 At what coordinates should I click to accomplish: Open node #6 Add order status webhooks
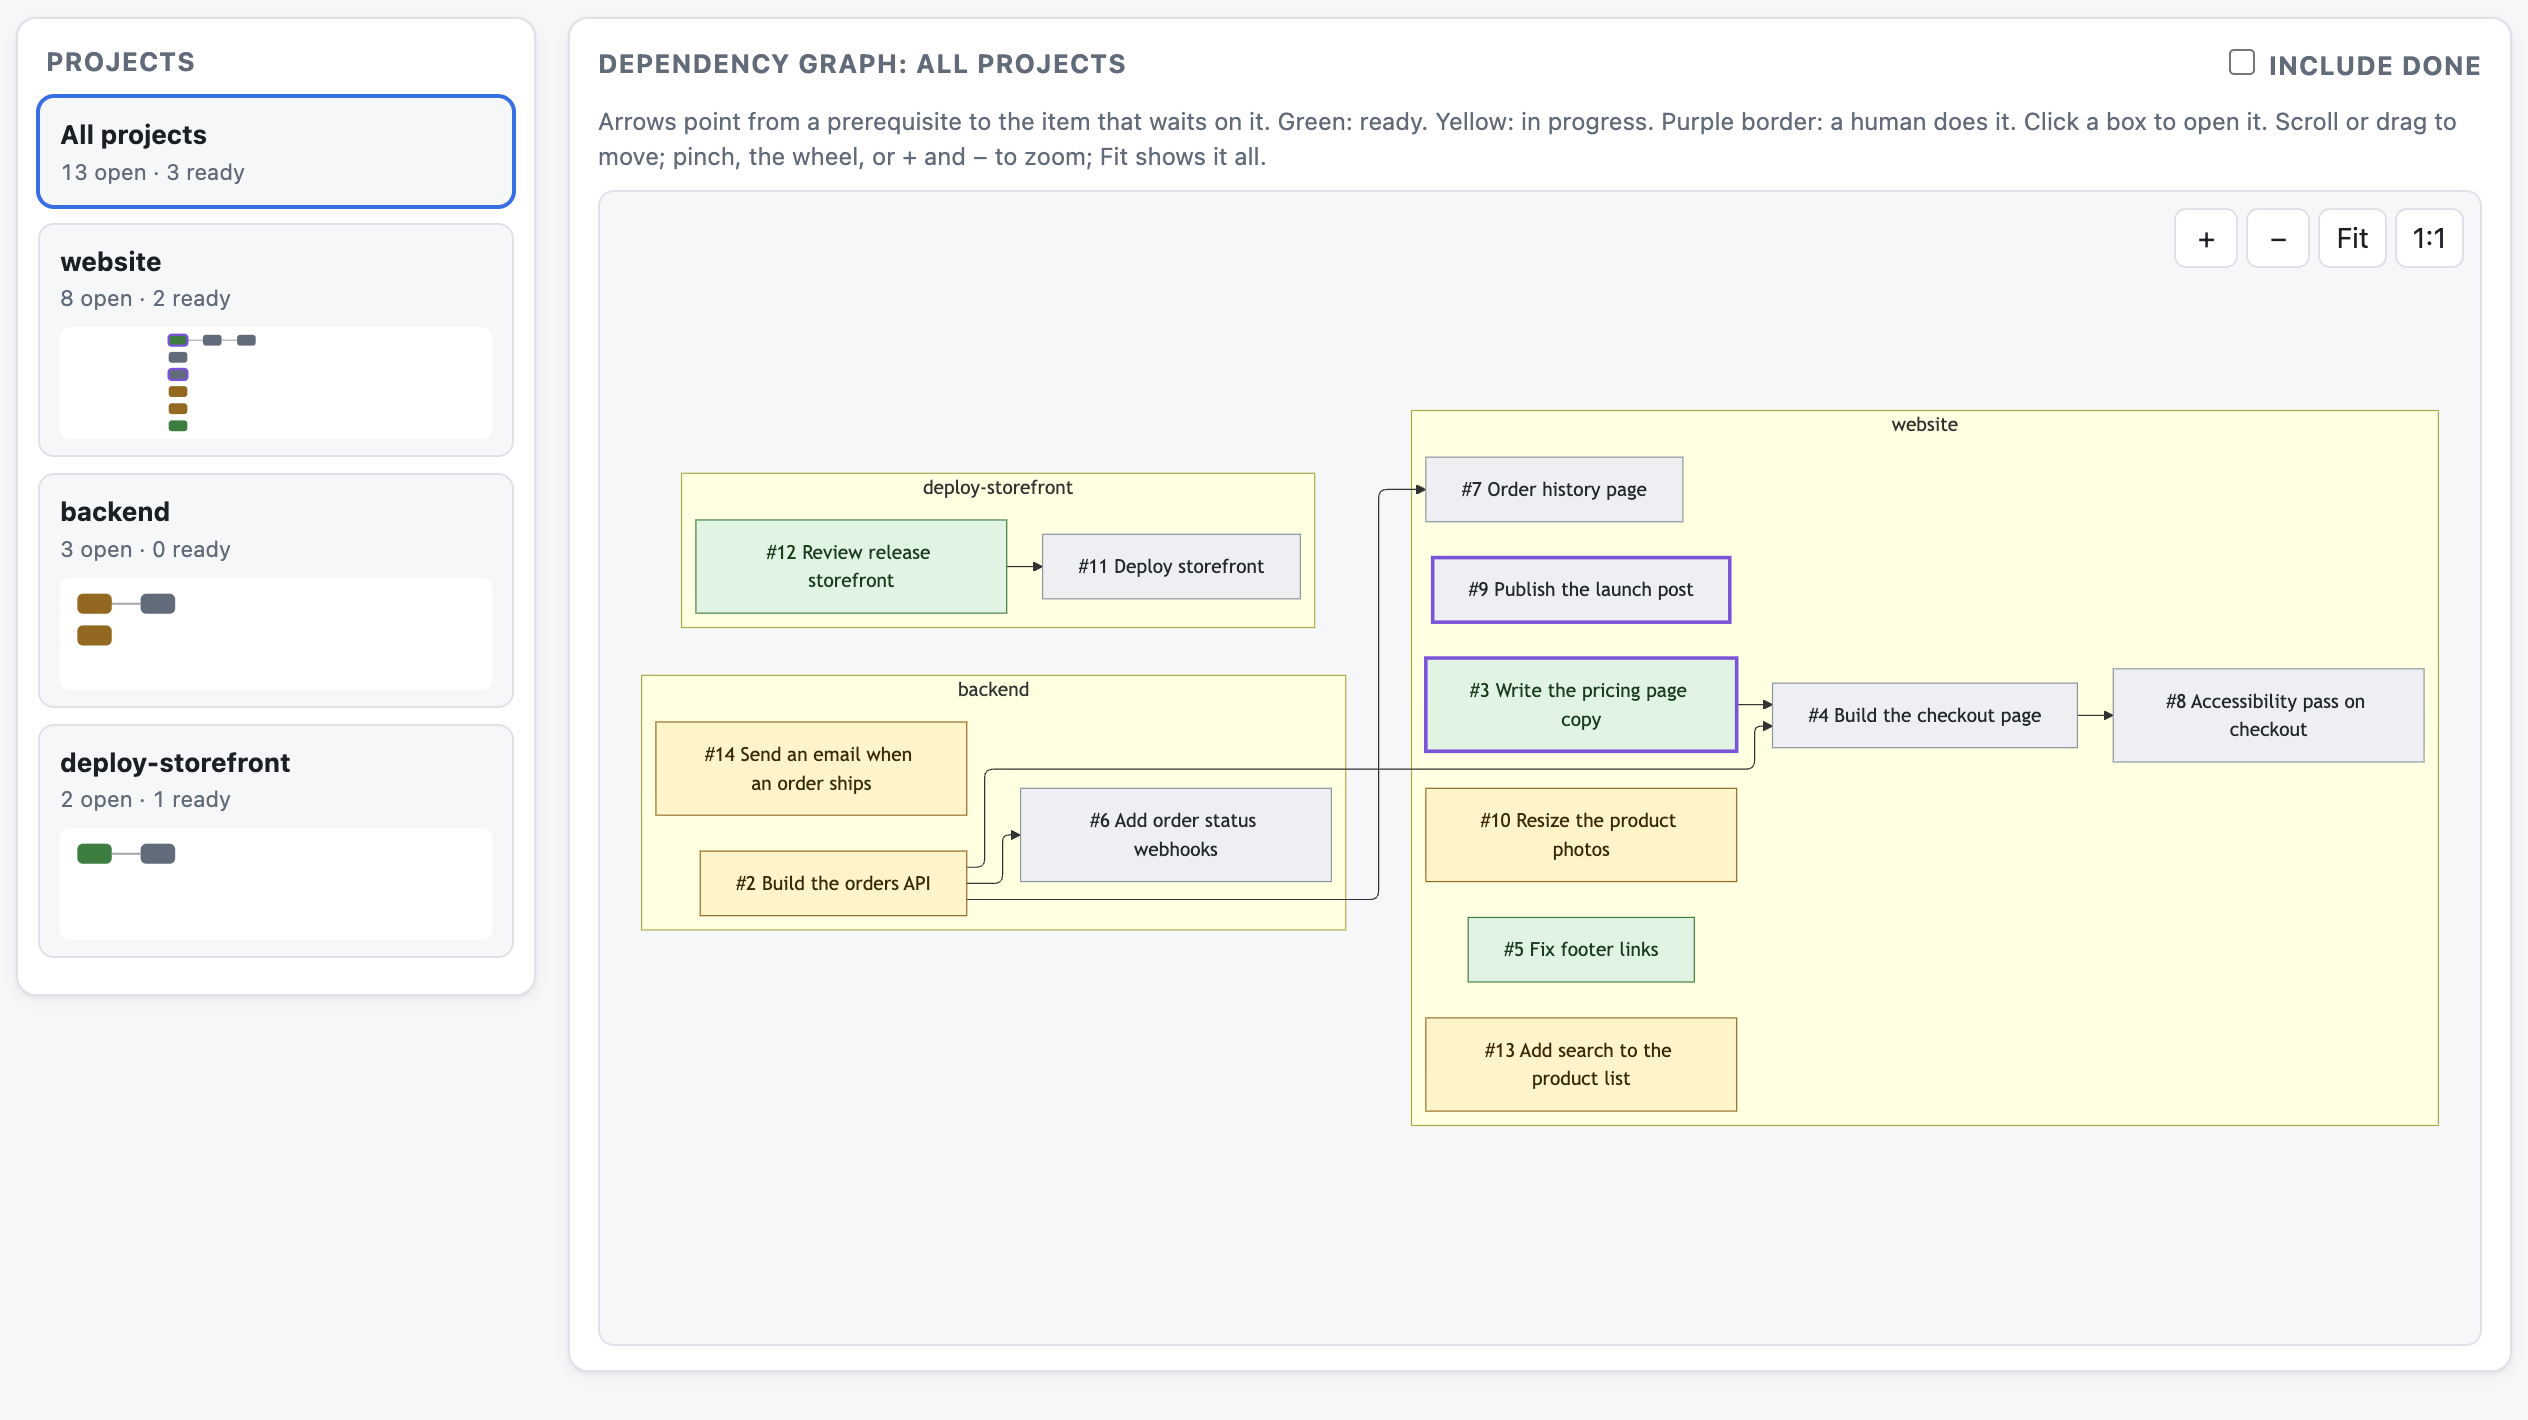(x=1175, y=835)
